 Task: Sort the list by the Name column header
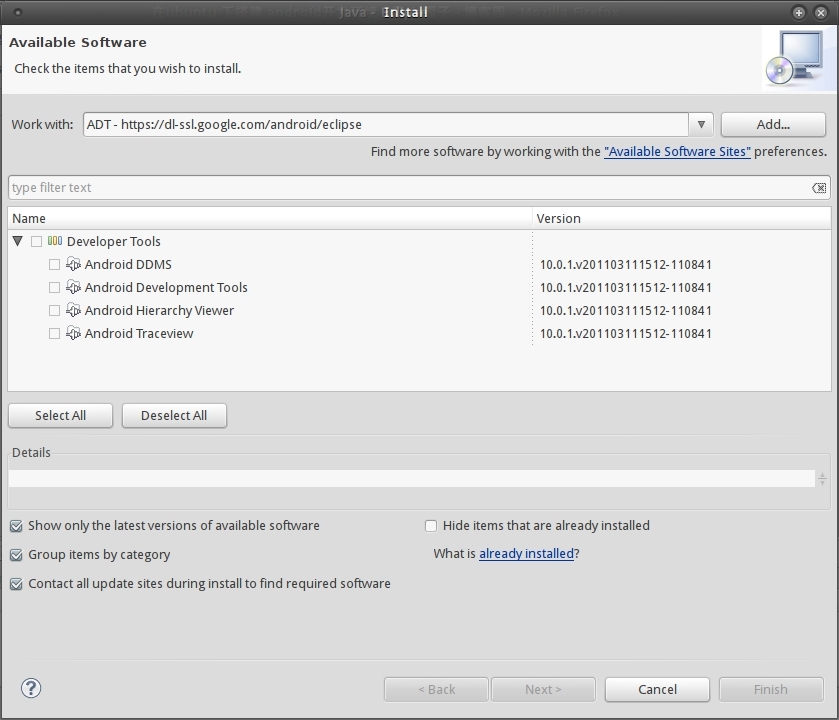270,218
